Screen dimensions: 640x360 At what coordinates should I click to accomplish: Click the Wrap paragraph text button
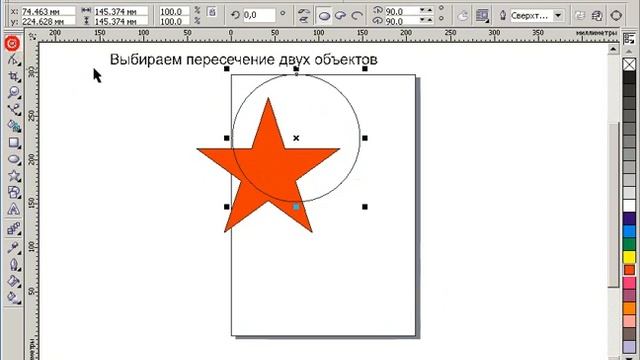pyautogui.click(x=482, y=16)
